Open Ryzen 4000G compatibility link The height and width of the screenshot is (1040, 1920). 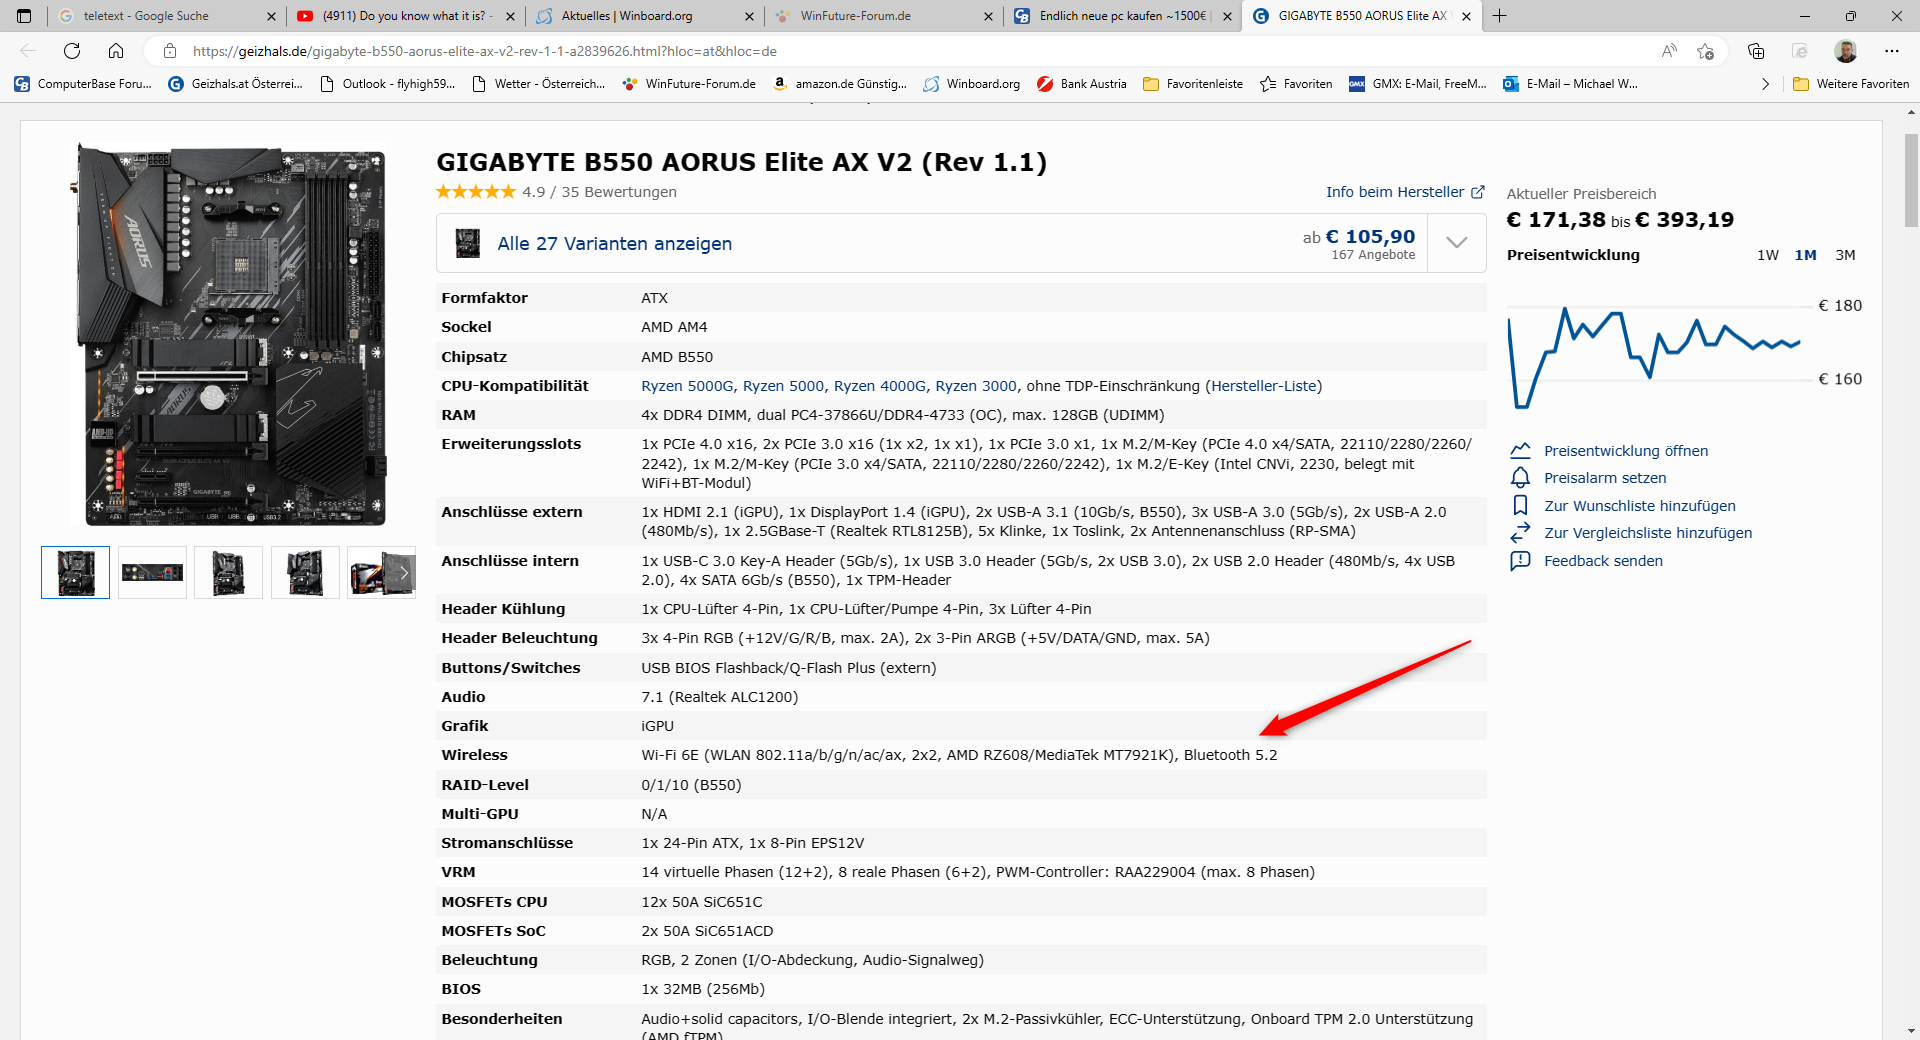point(880,386)
